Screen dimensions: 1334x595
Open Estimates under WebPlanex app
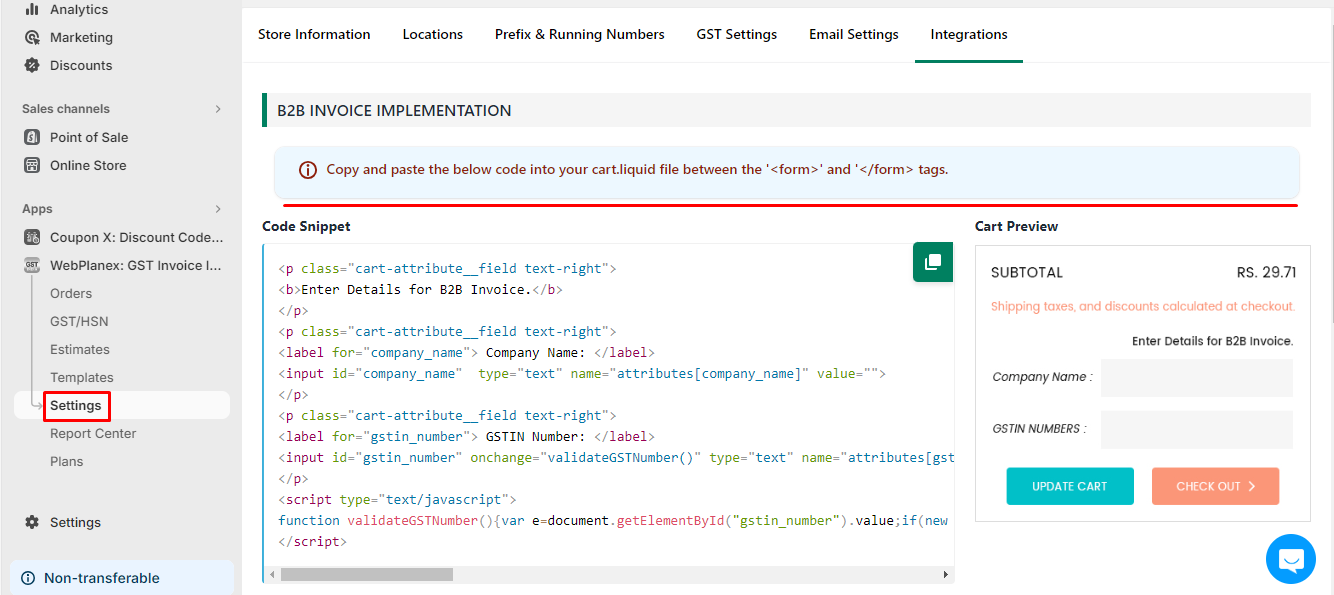pyautogui.click(x=80, y=349)
